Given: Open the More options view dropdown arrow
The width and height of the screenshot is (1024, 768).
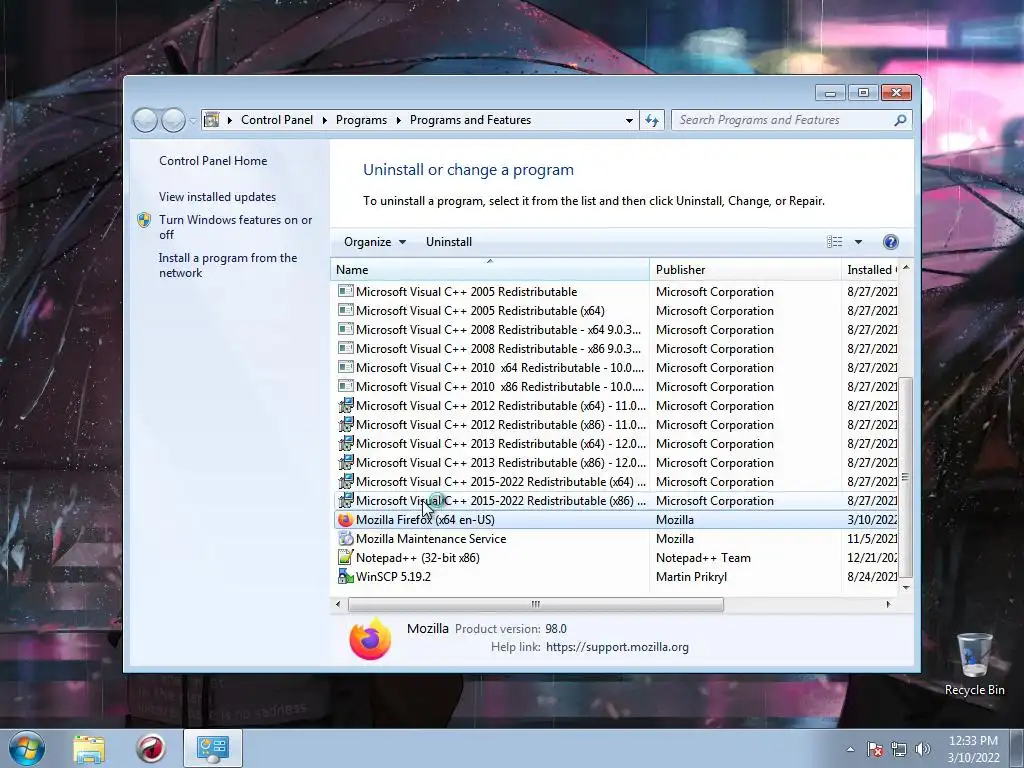Looking at the screenshot, I should (x=858, y=242).
